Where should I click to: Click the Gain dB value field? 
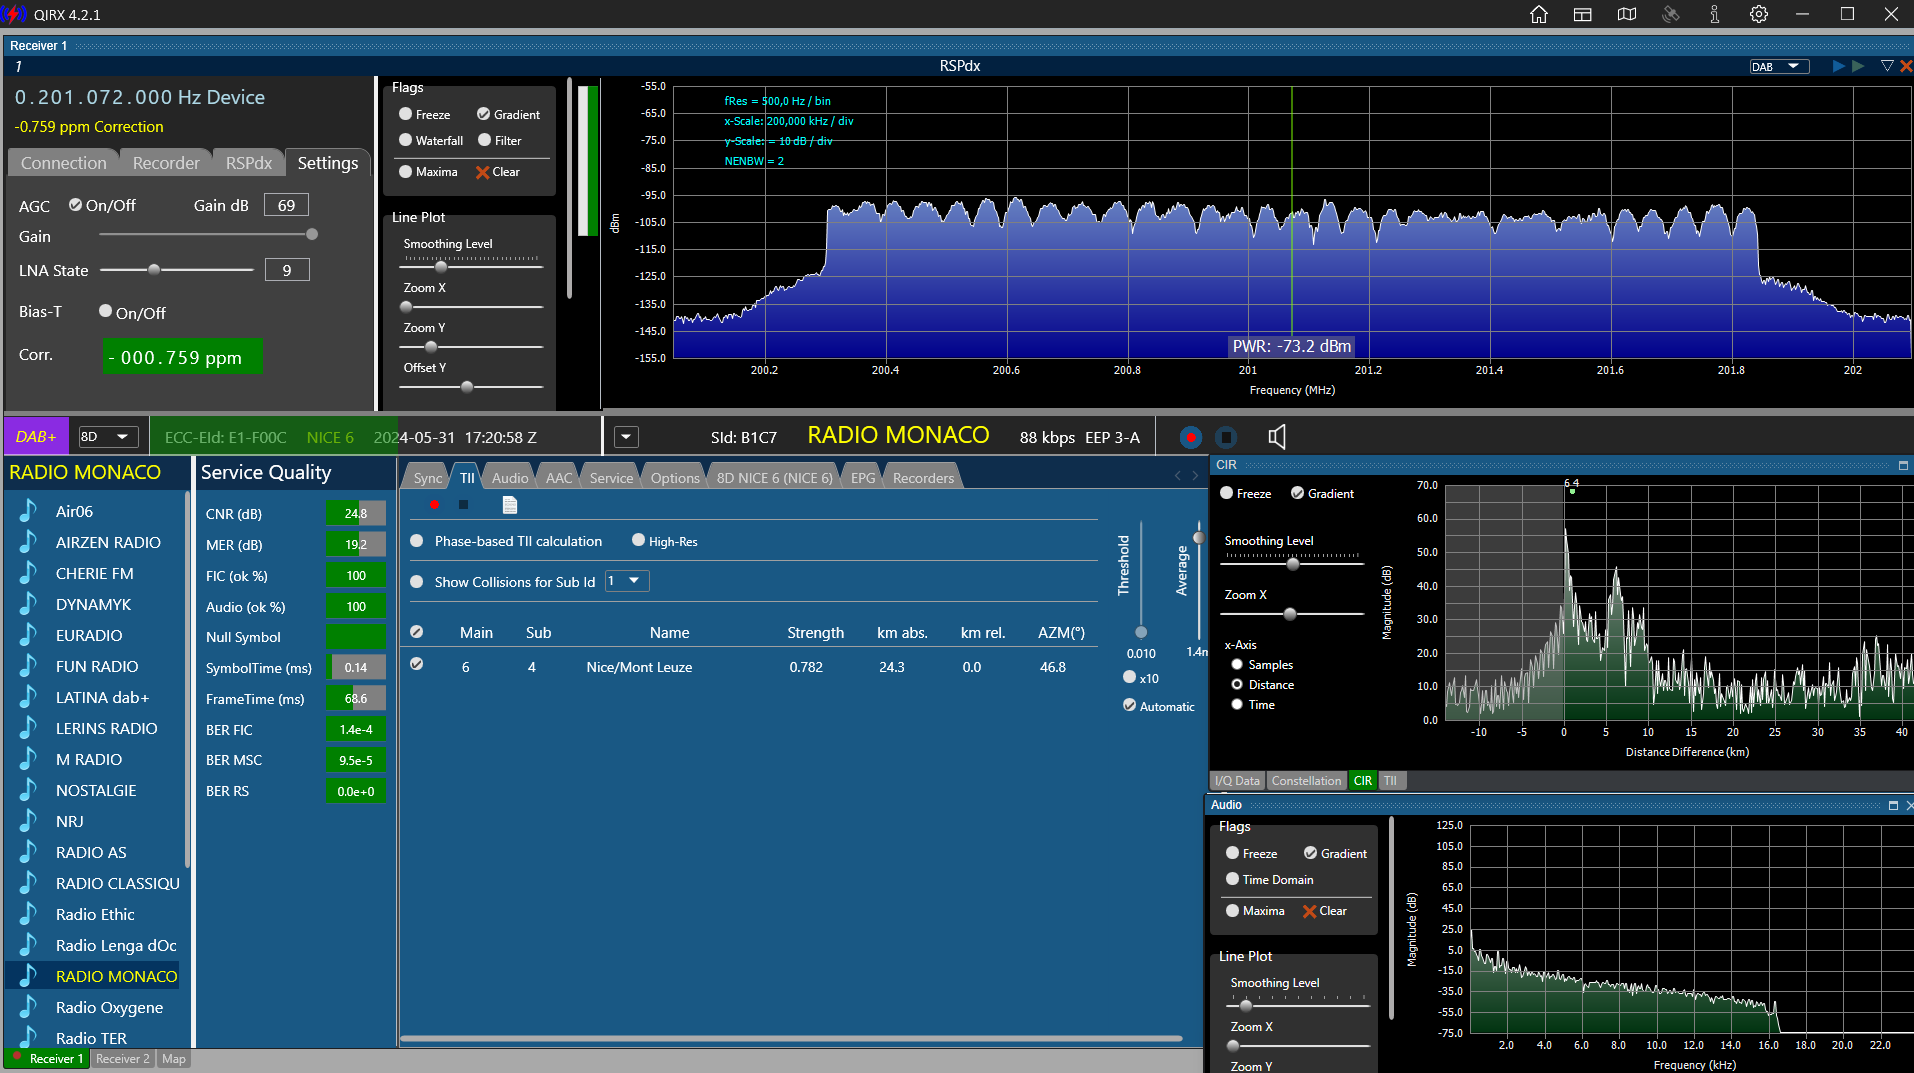click(x=286, y=205)
